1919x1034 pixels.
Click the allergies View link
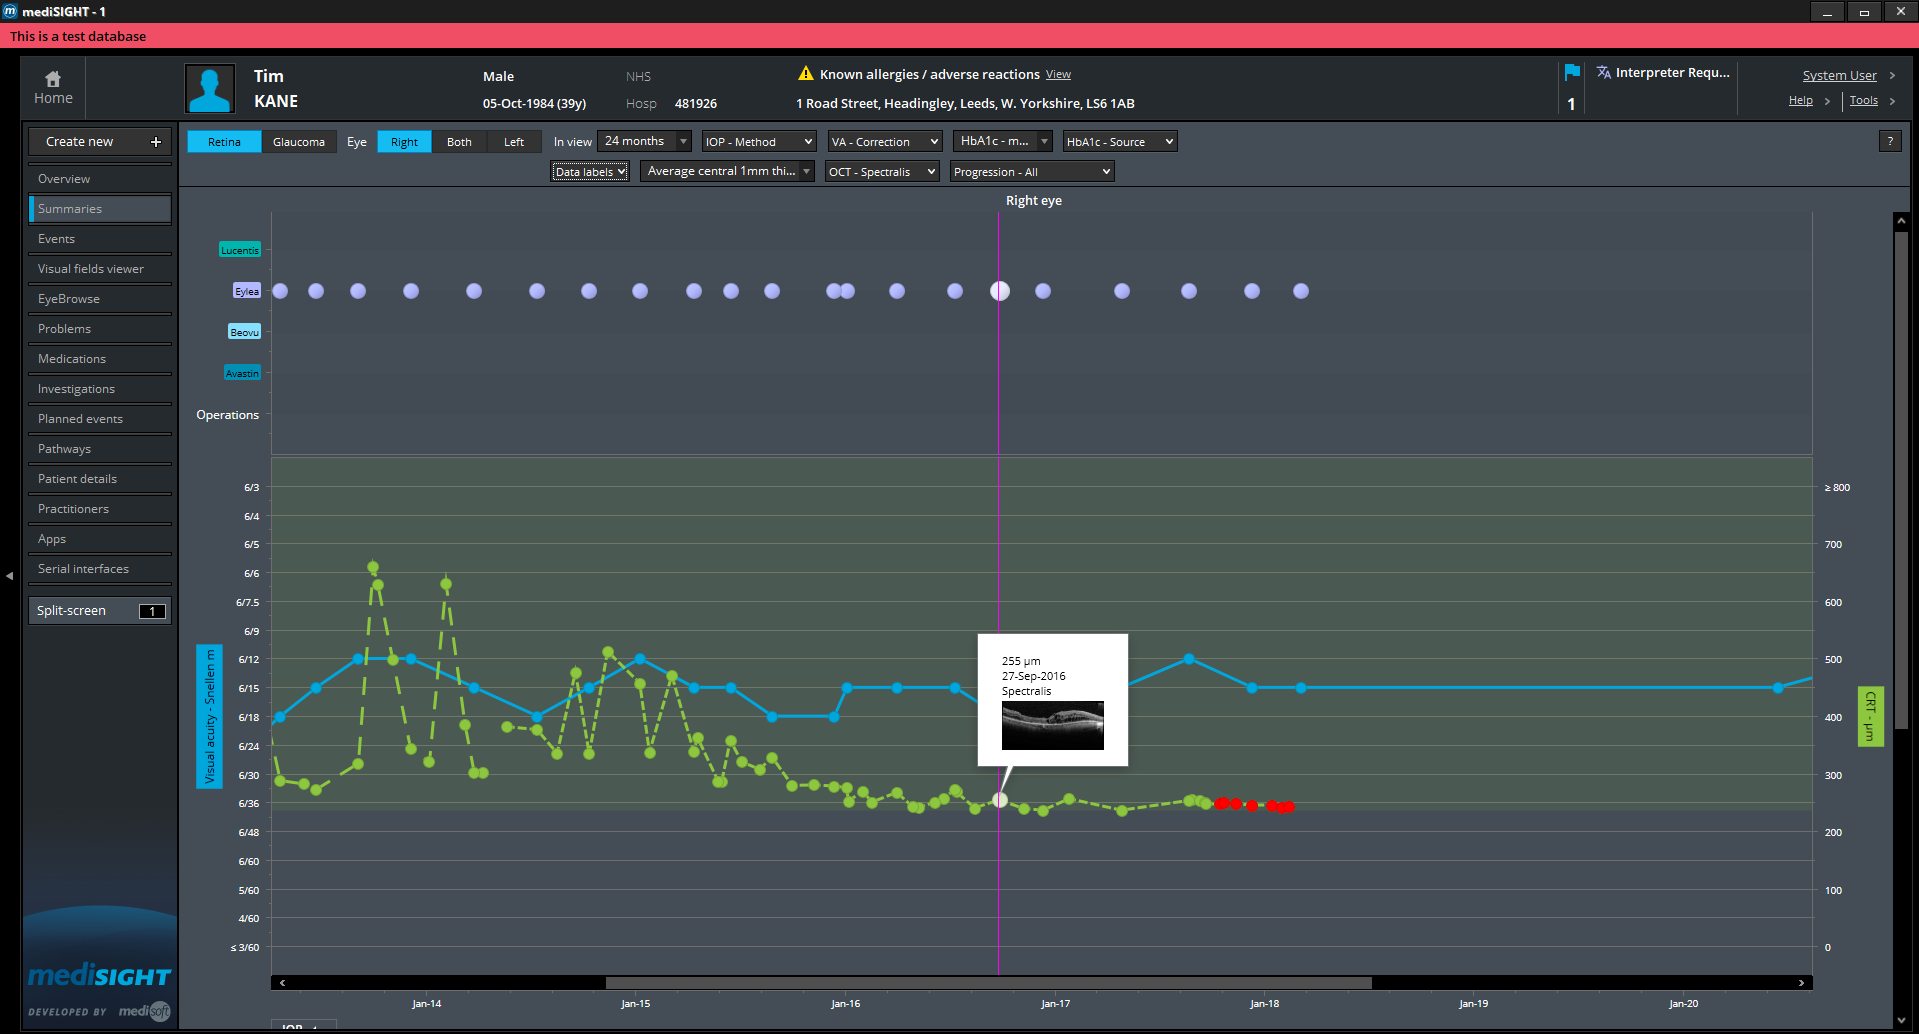pos(1058,75)
